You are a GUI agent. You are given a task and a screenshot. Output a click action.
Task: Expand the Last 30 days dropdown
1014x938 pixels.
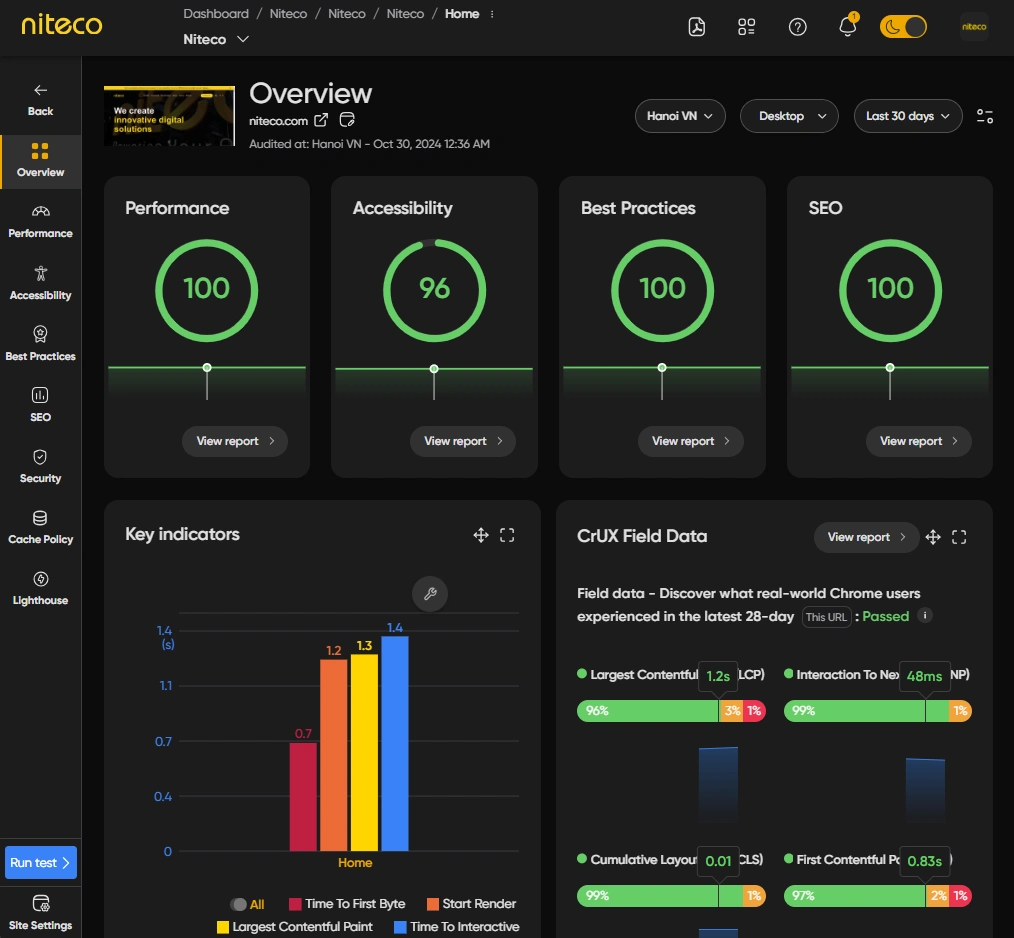coord(908,116)
